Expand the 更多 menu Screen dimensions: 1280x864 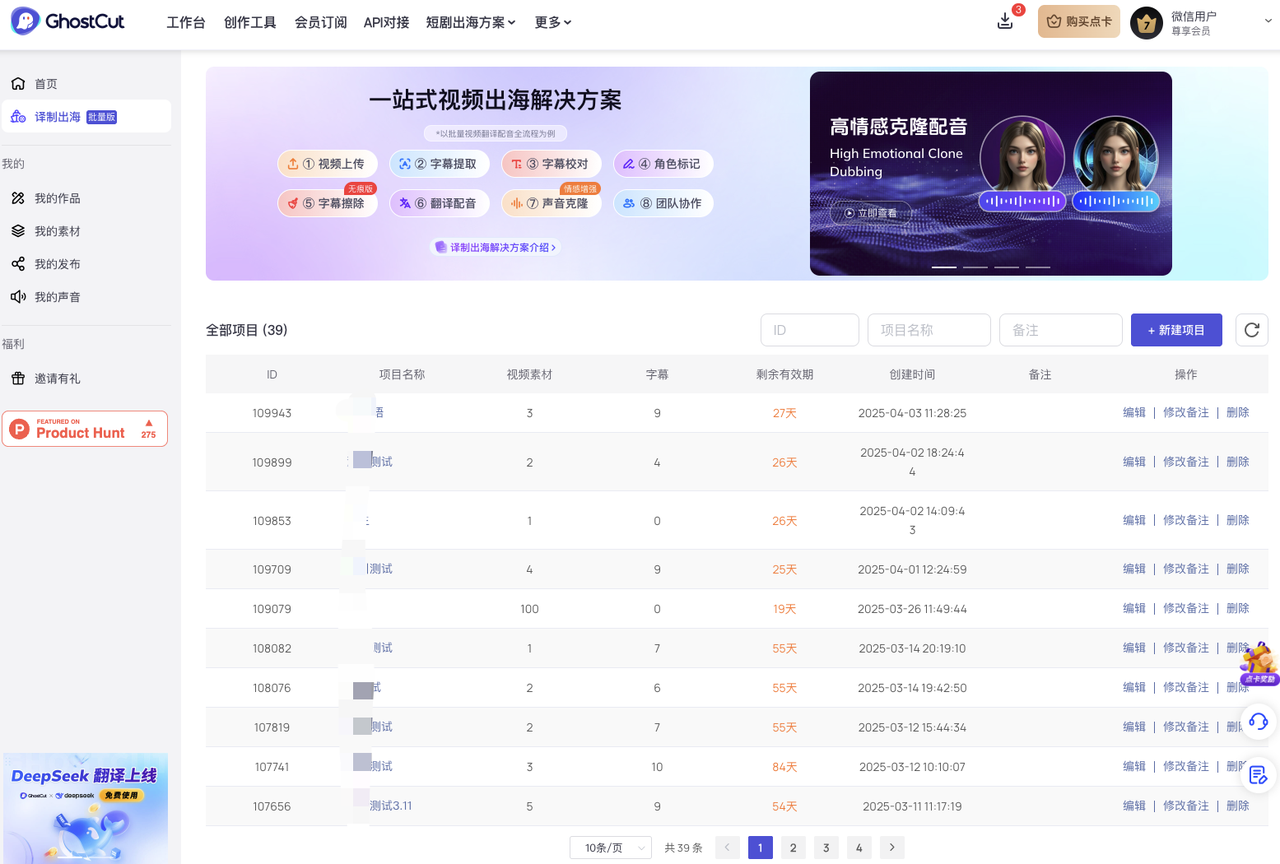click(553, 22)
